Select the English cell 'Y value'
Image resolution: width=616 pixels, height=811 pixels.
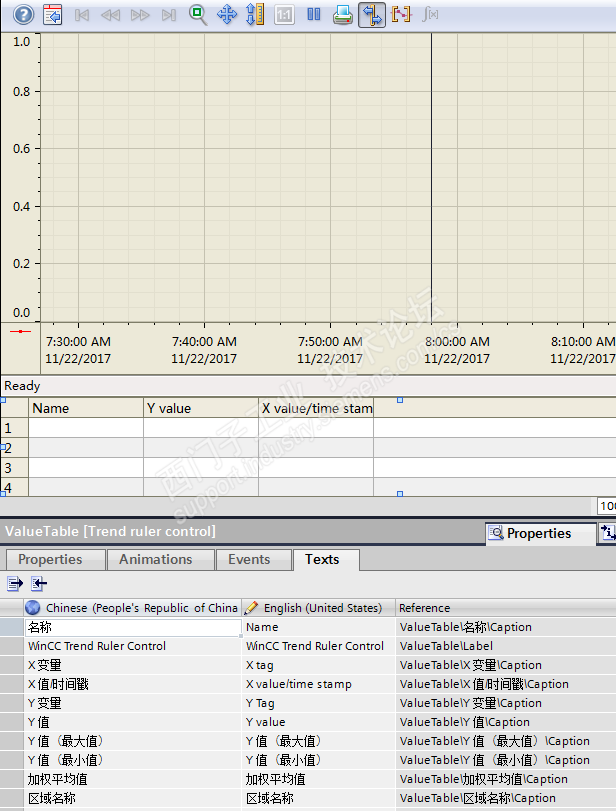(x=319, y=722)
